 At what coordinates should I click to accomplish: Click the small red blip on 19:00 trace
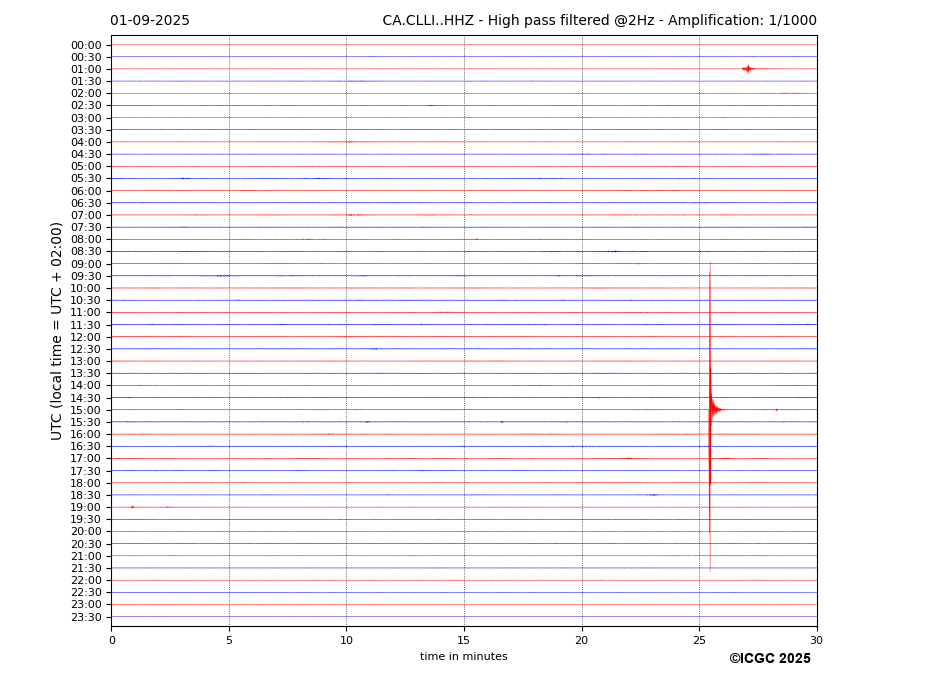click(x=132, y=507)
